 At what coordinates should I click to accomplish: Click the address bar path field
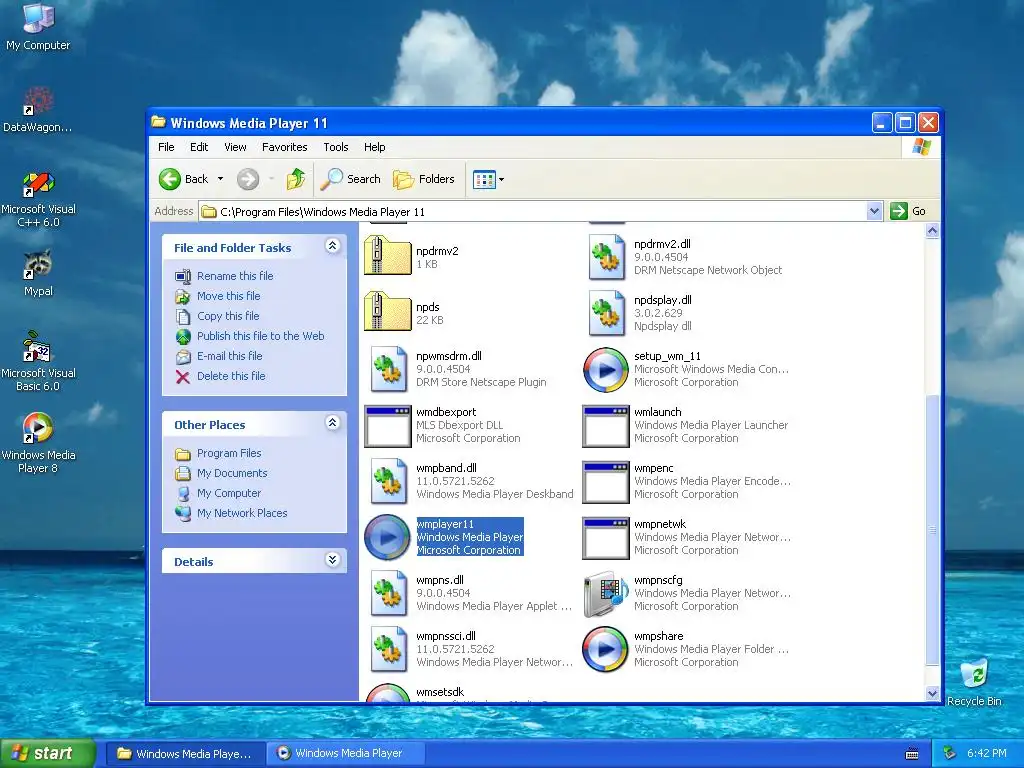(x=532, y=211)
